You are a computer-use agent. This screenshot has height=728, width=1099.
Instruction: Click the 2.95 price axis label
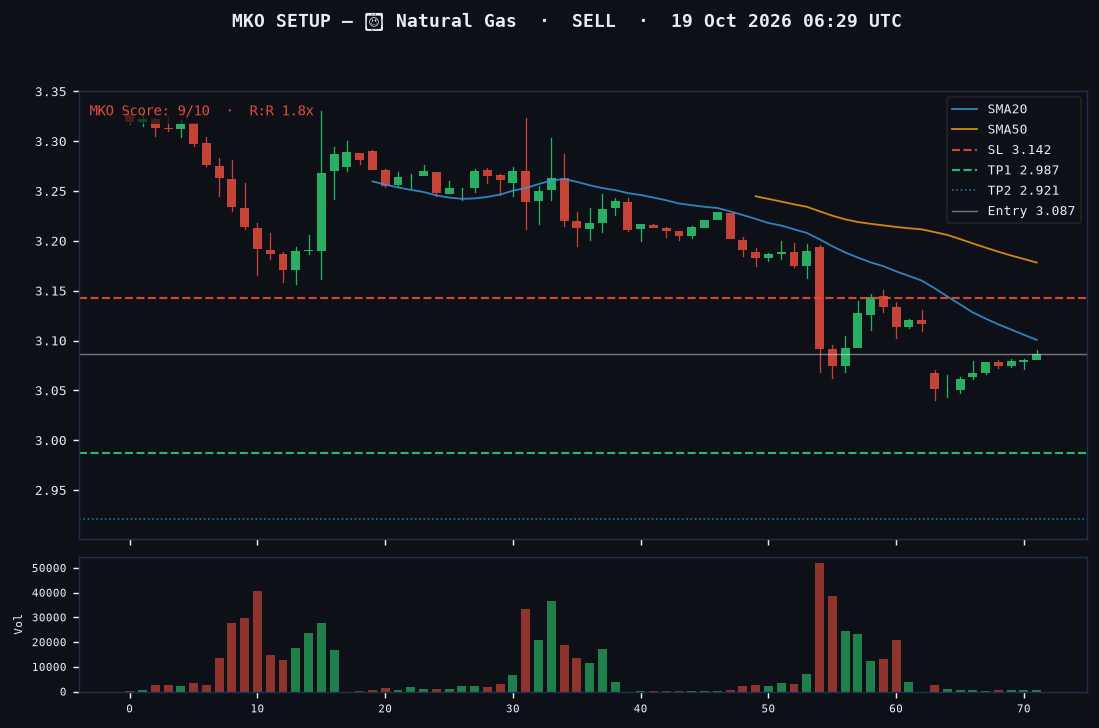coord(50,490)
